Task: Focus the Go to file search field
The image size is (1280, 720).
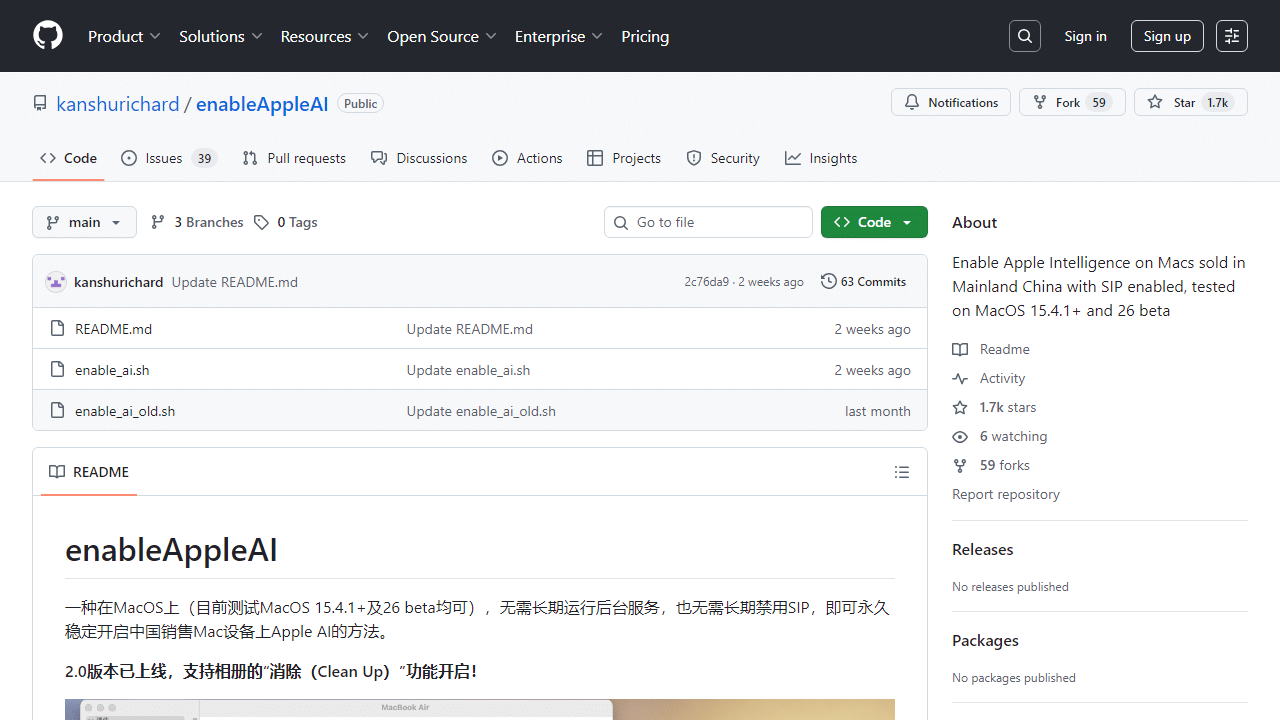Action: coord(708,222)
